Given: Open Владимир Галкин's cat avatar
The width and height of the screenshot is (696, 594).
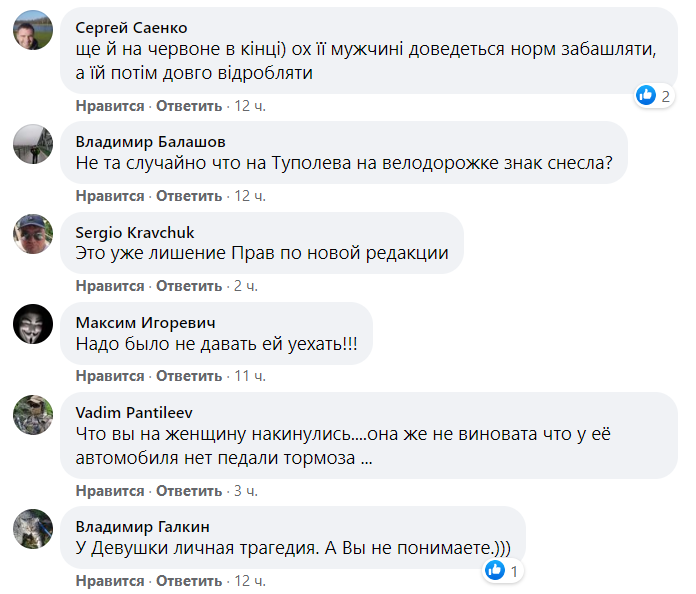Looking at the screenshot, I should coord(32,529).
